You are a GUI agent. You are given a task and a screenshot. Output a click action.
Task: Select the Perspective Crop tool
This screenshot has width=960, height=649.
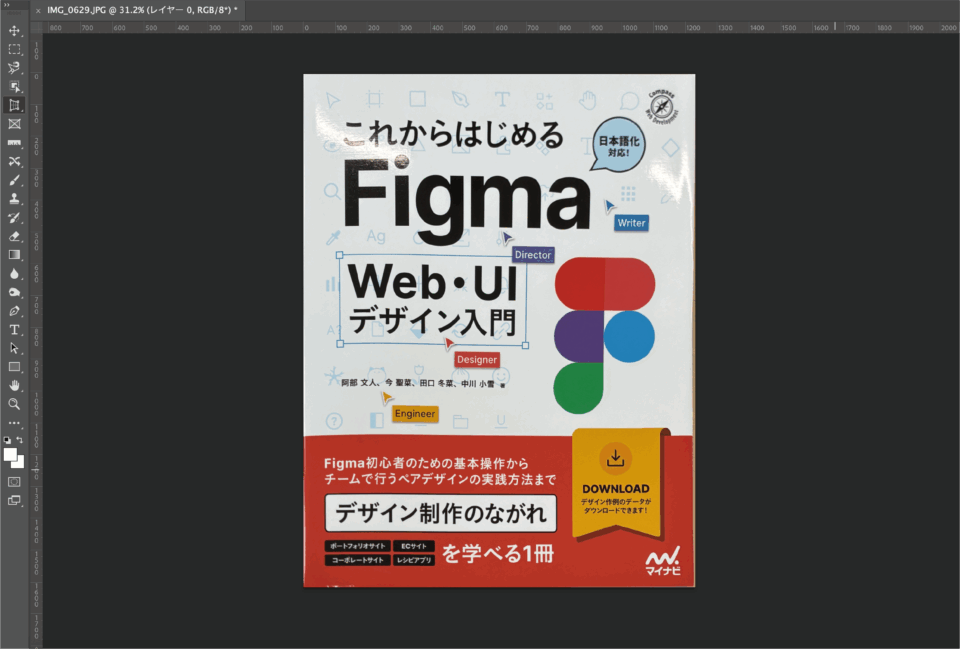pyautogui.click(x=14, y=105)
